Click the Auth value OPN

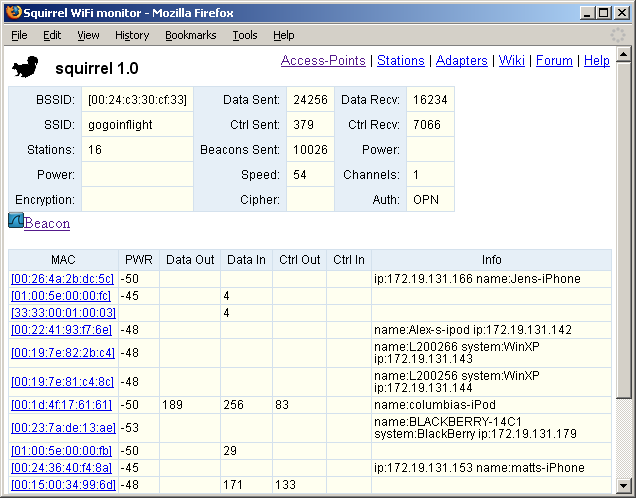click(x=426, y=200)
